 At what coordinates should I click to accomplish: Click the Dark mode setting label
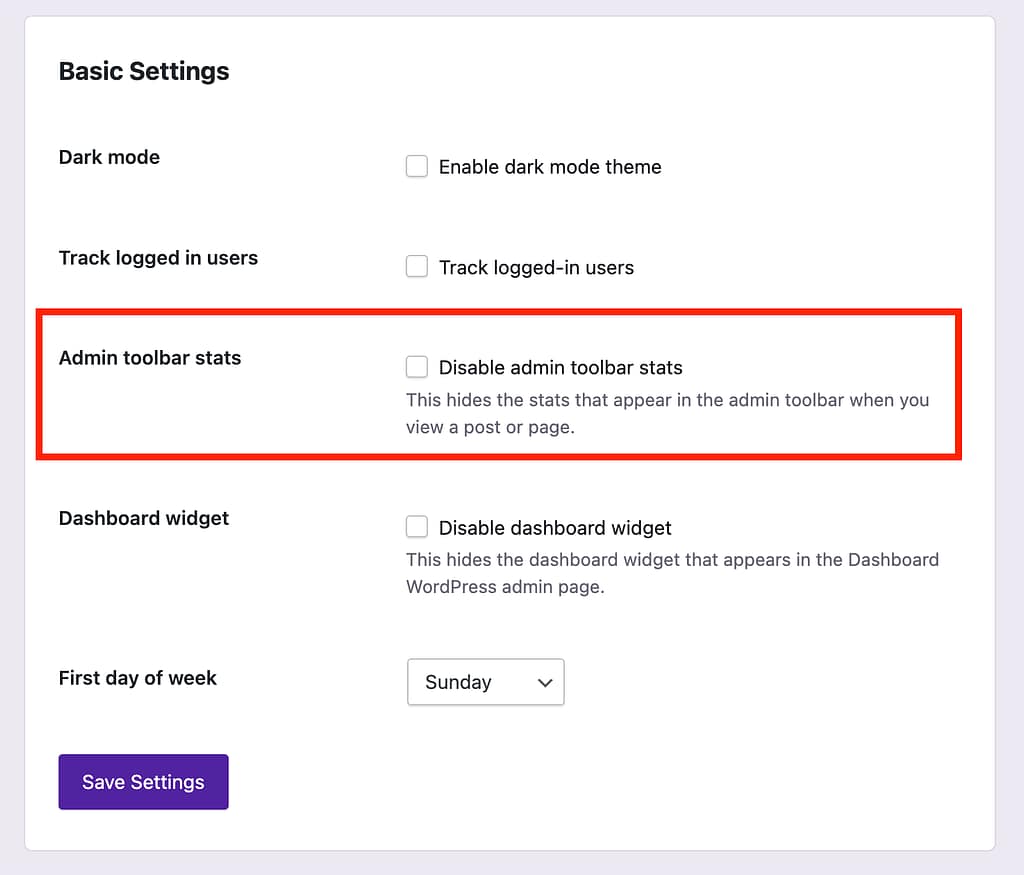click(109, 157)
